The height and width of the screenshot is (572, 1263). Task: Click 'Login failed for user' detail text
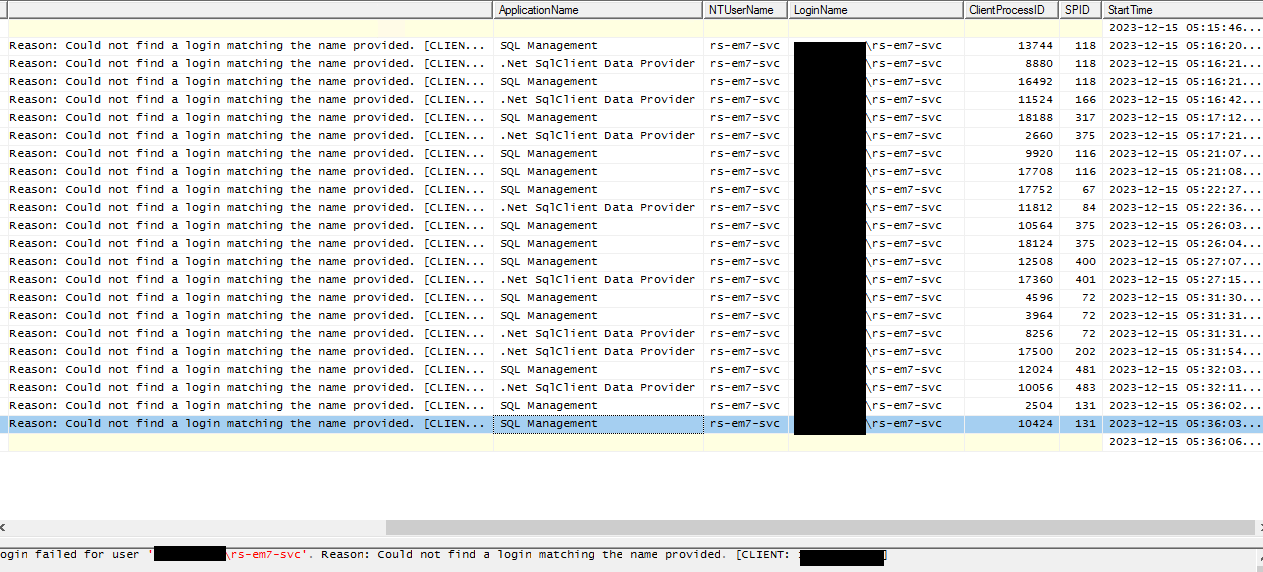[69, 554]
